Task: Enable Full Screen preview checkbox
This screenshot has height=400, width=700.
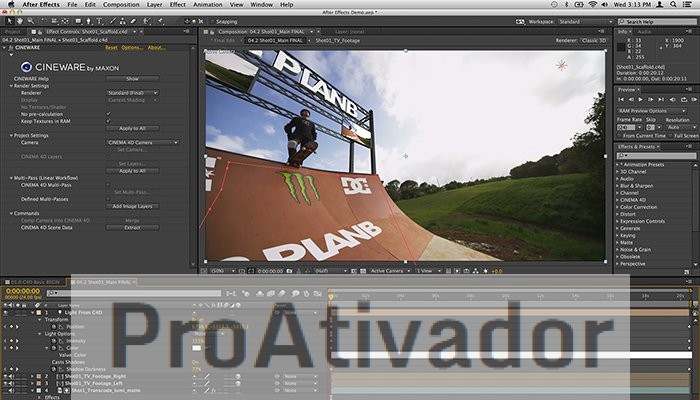Action: [x=671, y=136]
